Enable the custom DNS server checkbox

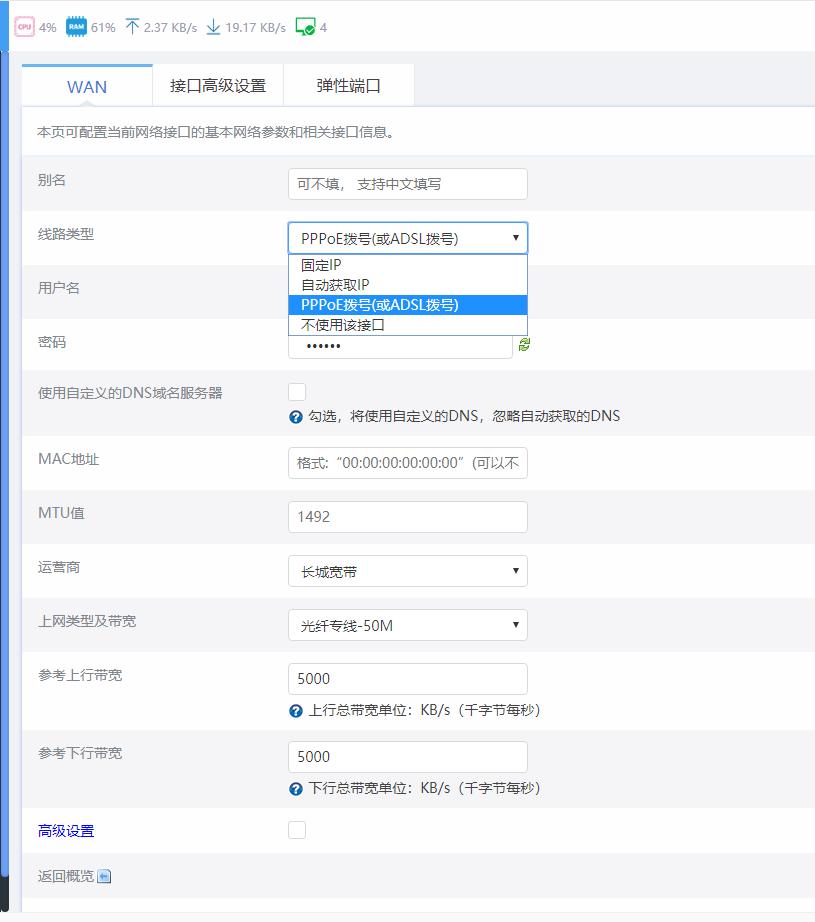297,392
